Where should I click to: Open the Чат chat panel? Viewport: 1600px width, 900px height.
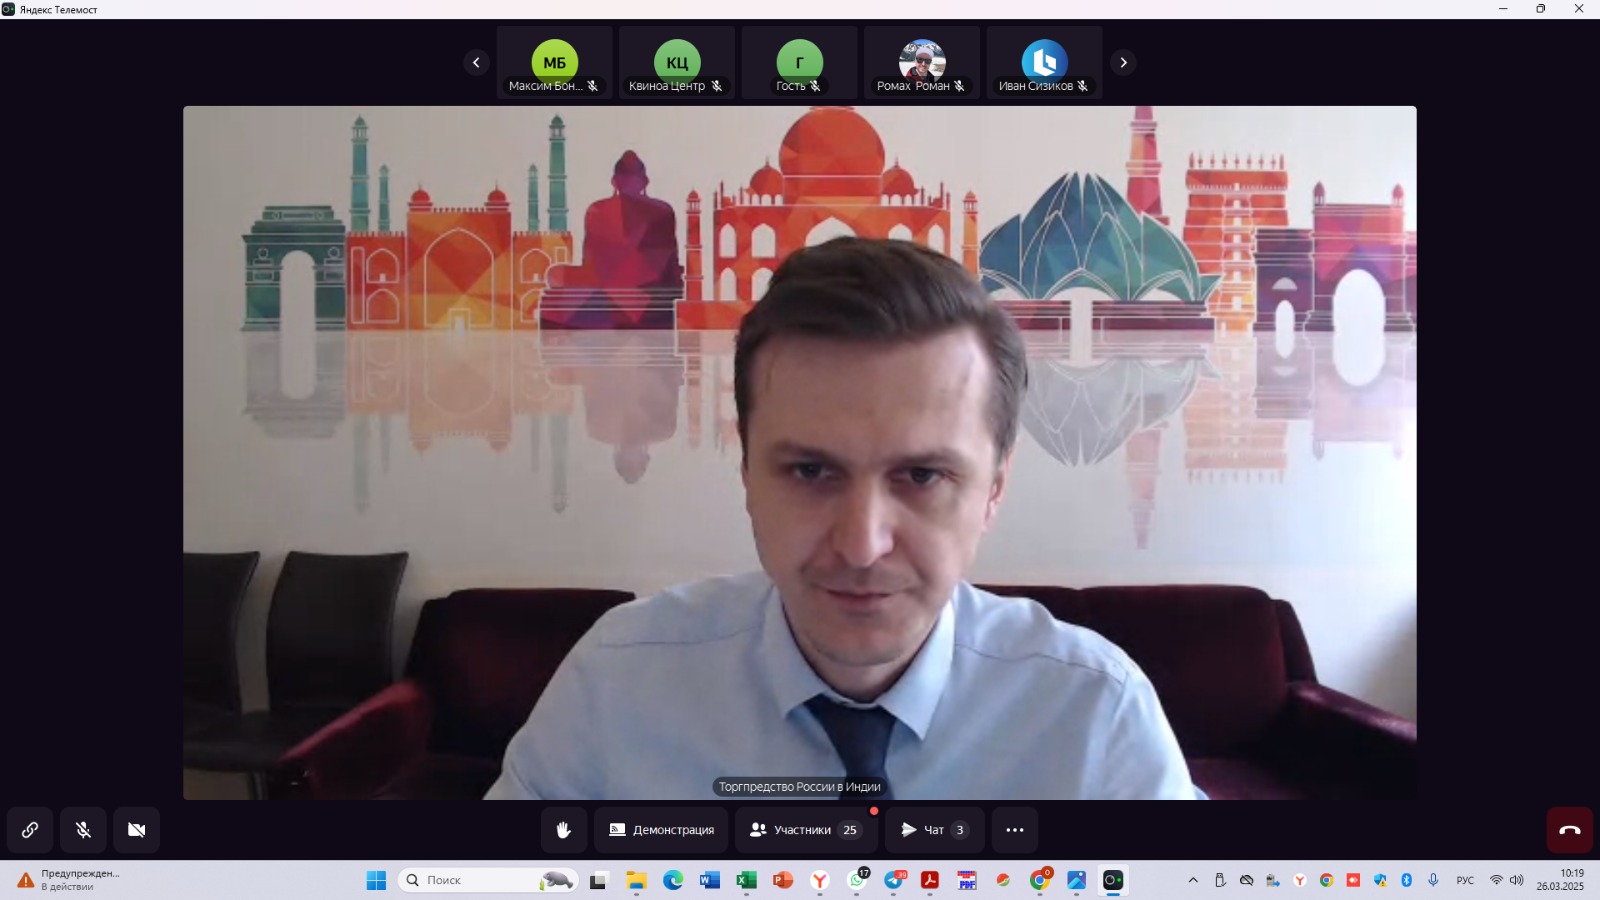pyautogui.click(x=934, y=830)
